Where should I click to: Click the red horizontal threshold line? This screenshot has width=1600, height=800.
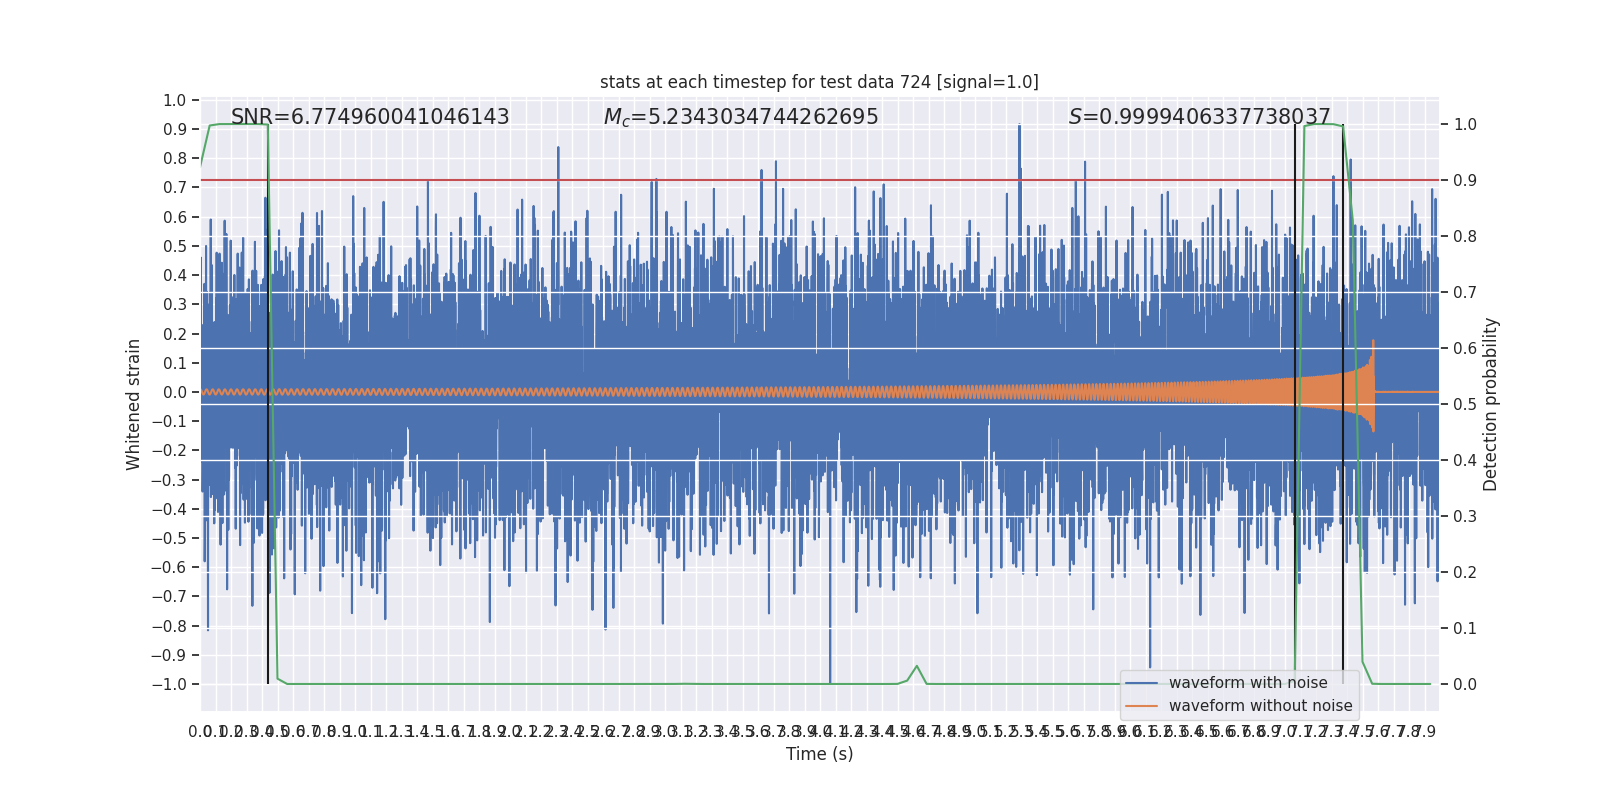819,181
